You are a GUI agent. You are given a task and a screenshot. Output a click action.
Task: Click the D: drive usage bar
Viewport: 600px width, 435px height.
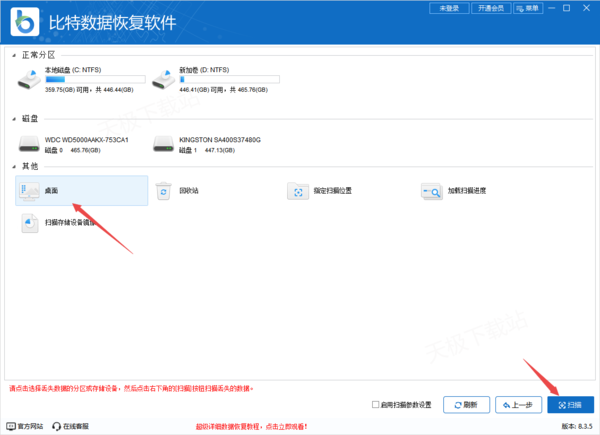point(230,79)
